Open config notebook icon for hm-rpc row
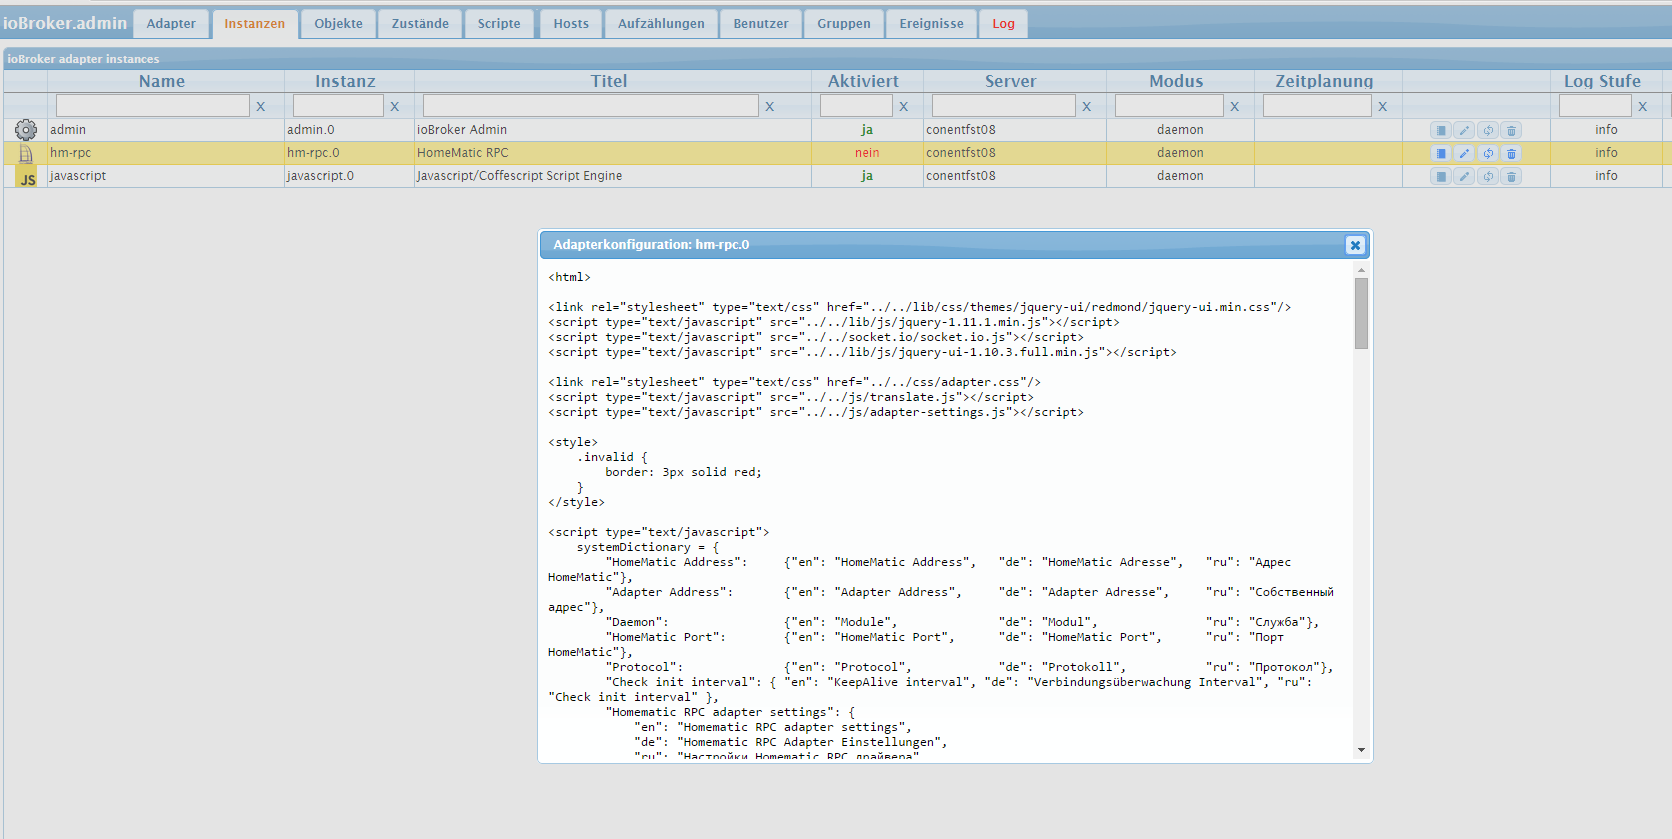The image size is (1672, 839). pyautogui.click(x=1440, y=153)
